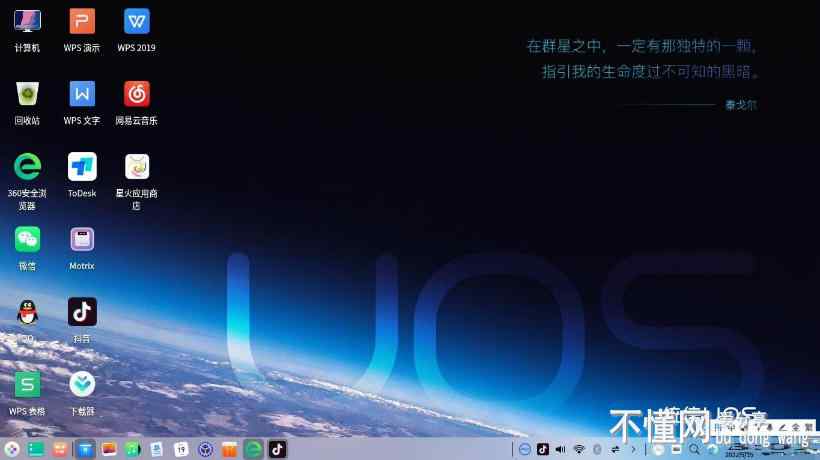Open the orange app store taskbar icon
The image size is (820, 460).
tap(230, 449)
